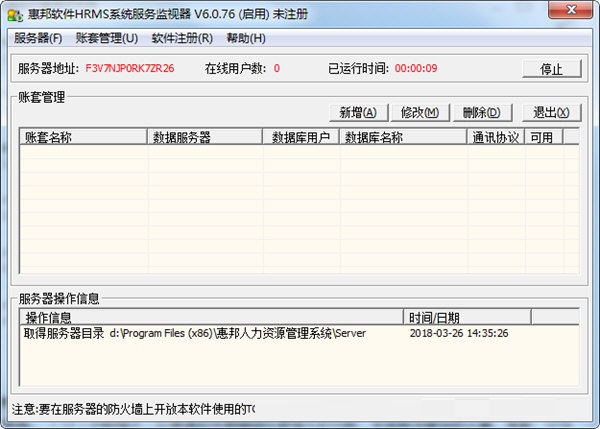600x429 pixels.
Task: Sort by 数据库名称 column header
Action: point(403,137)
